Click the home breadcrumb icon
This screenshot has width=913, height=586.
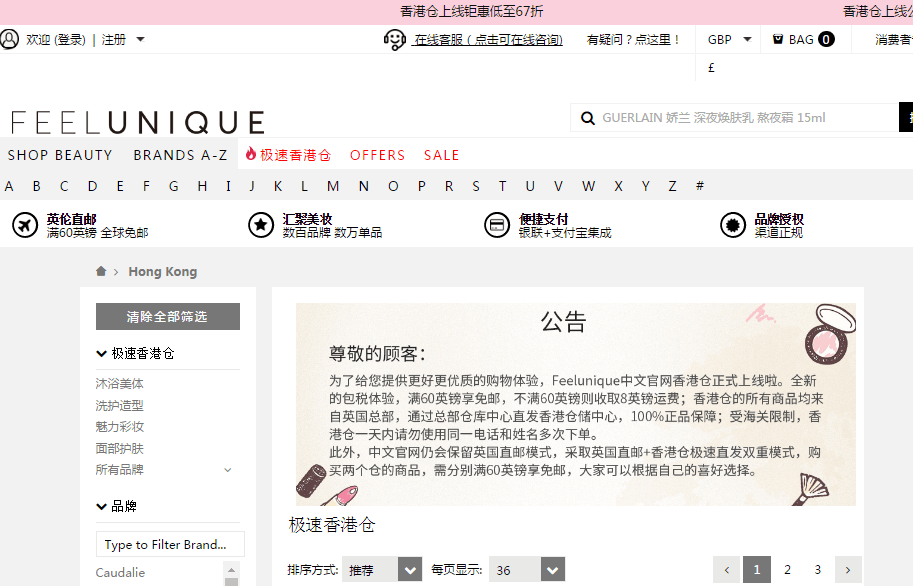click(x=101, y=271)
